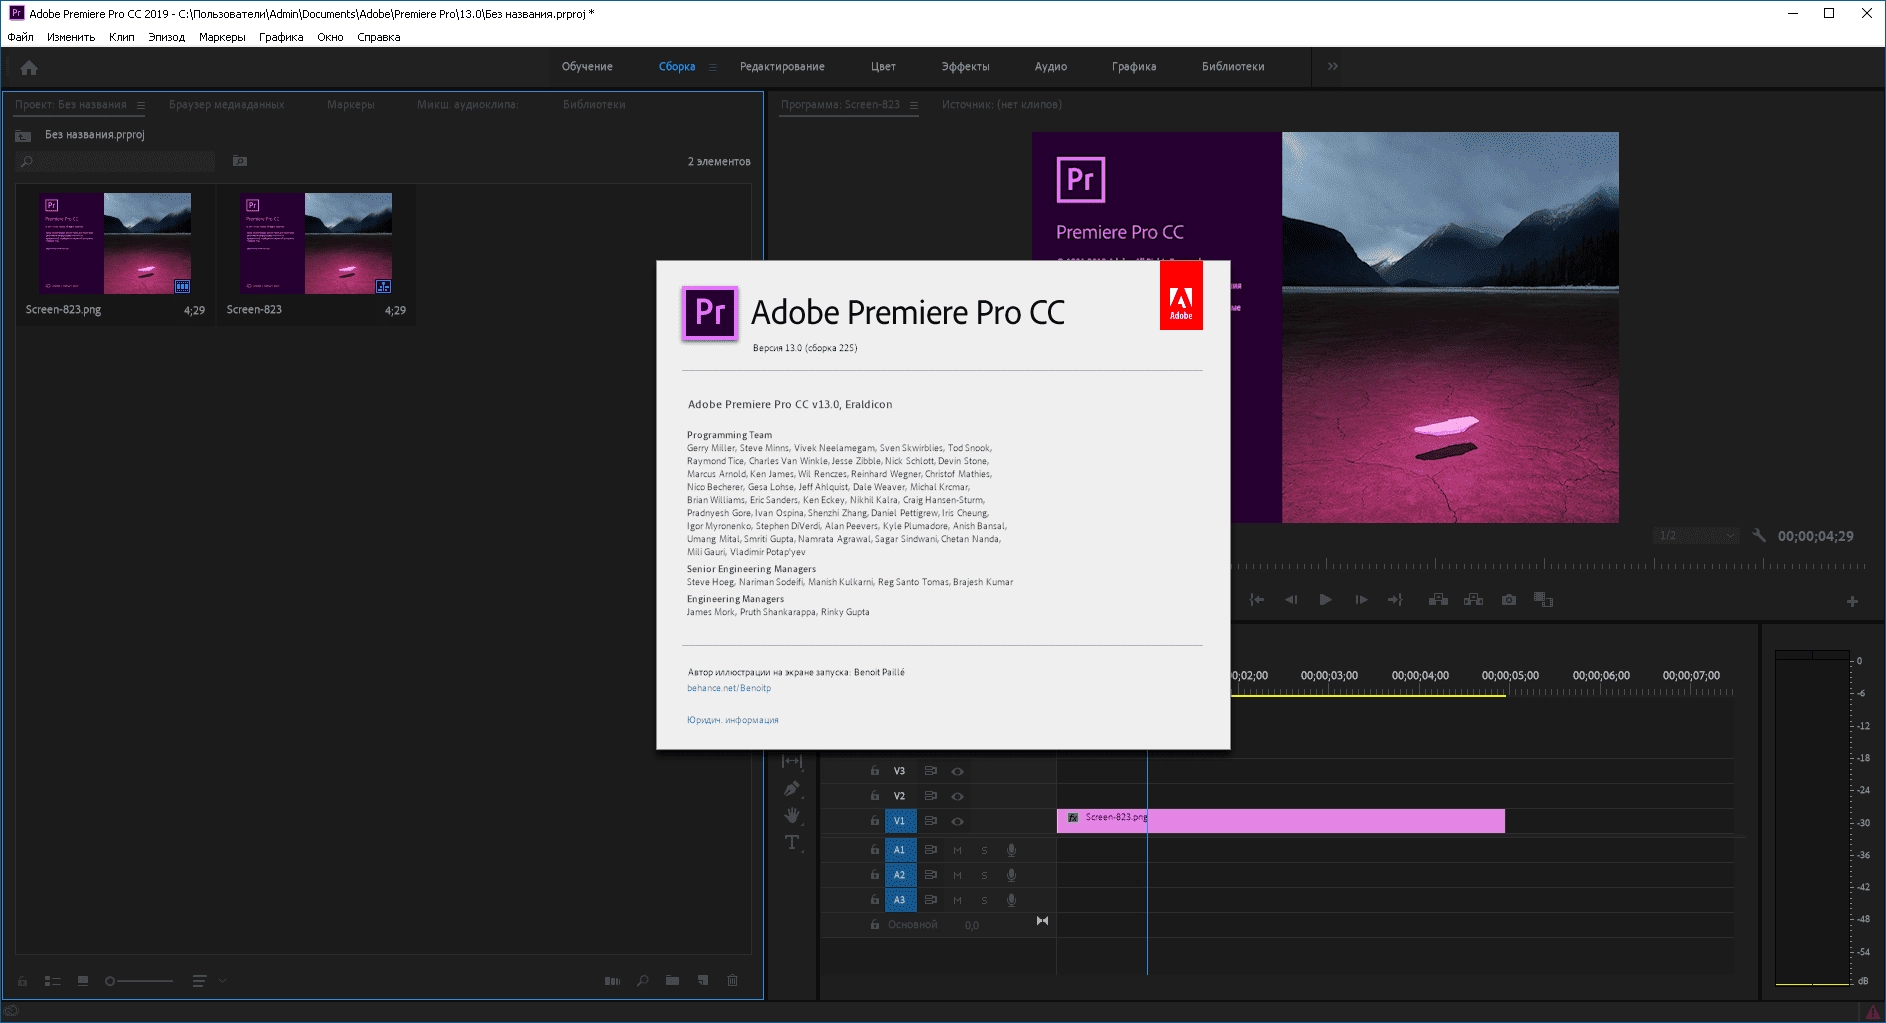Switch to the Источник panel tab

coord(1001,105)
